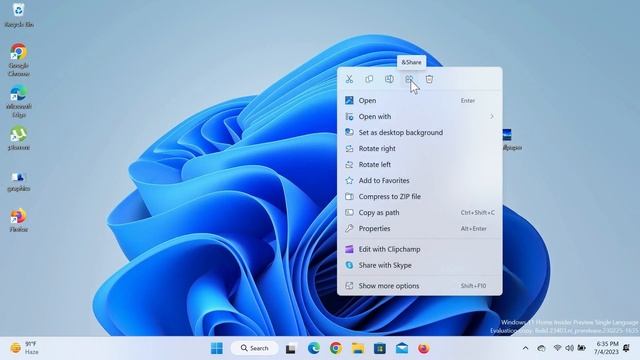Open the notifications bell icon
This screenshot has width=640, height=360.
(627, 348)
